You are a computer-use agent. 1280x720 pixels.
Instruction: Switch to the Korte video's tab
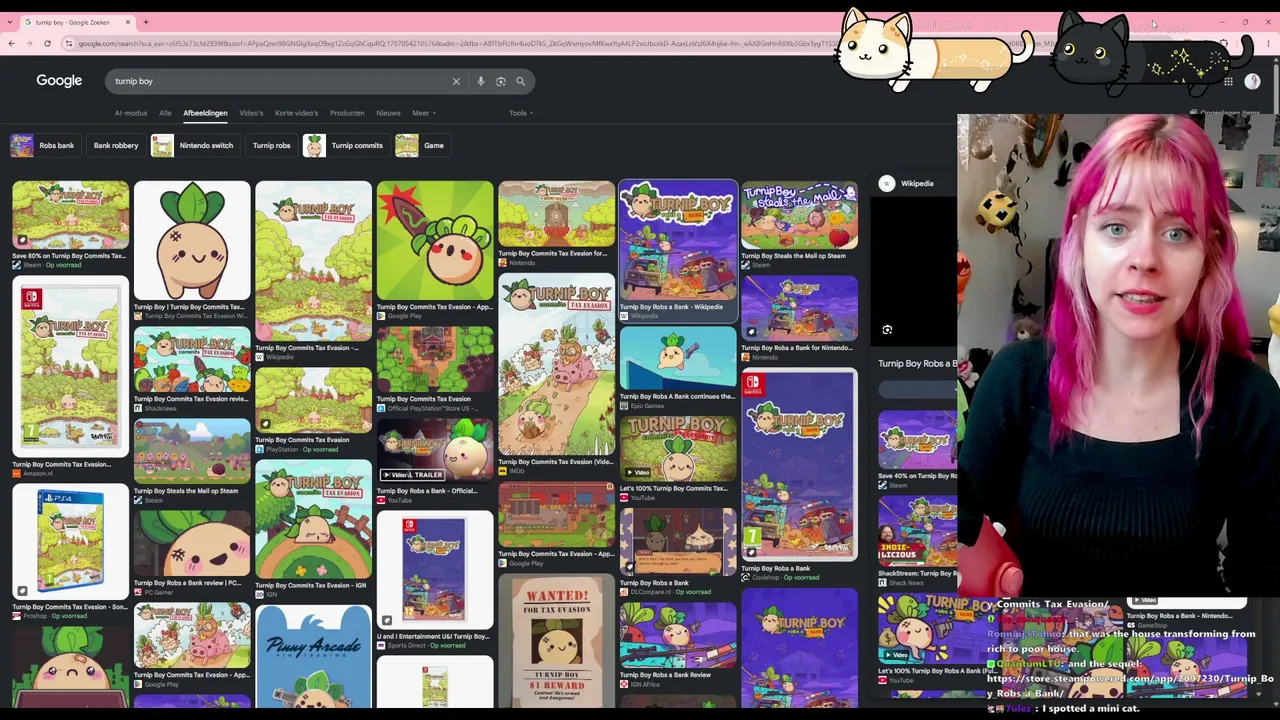(296, 113)
